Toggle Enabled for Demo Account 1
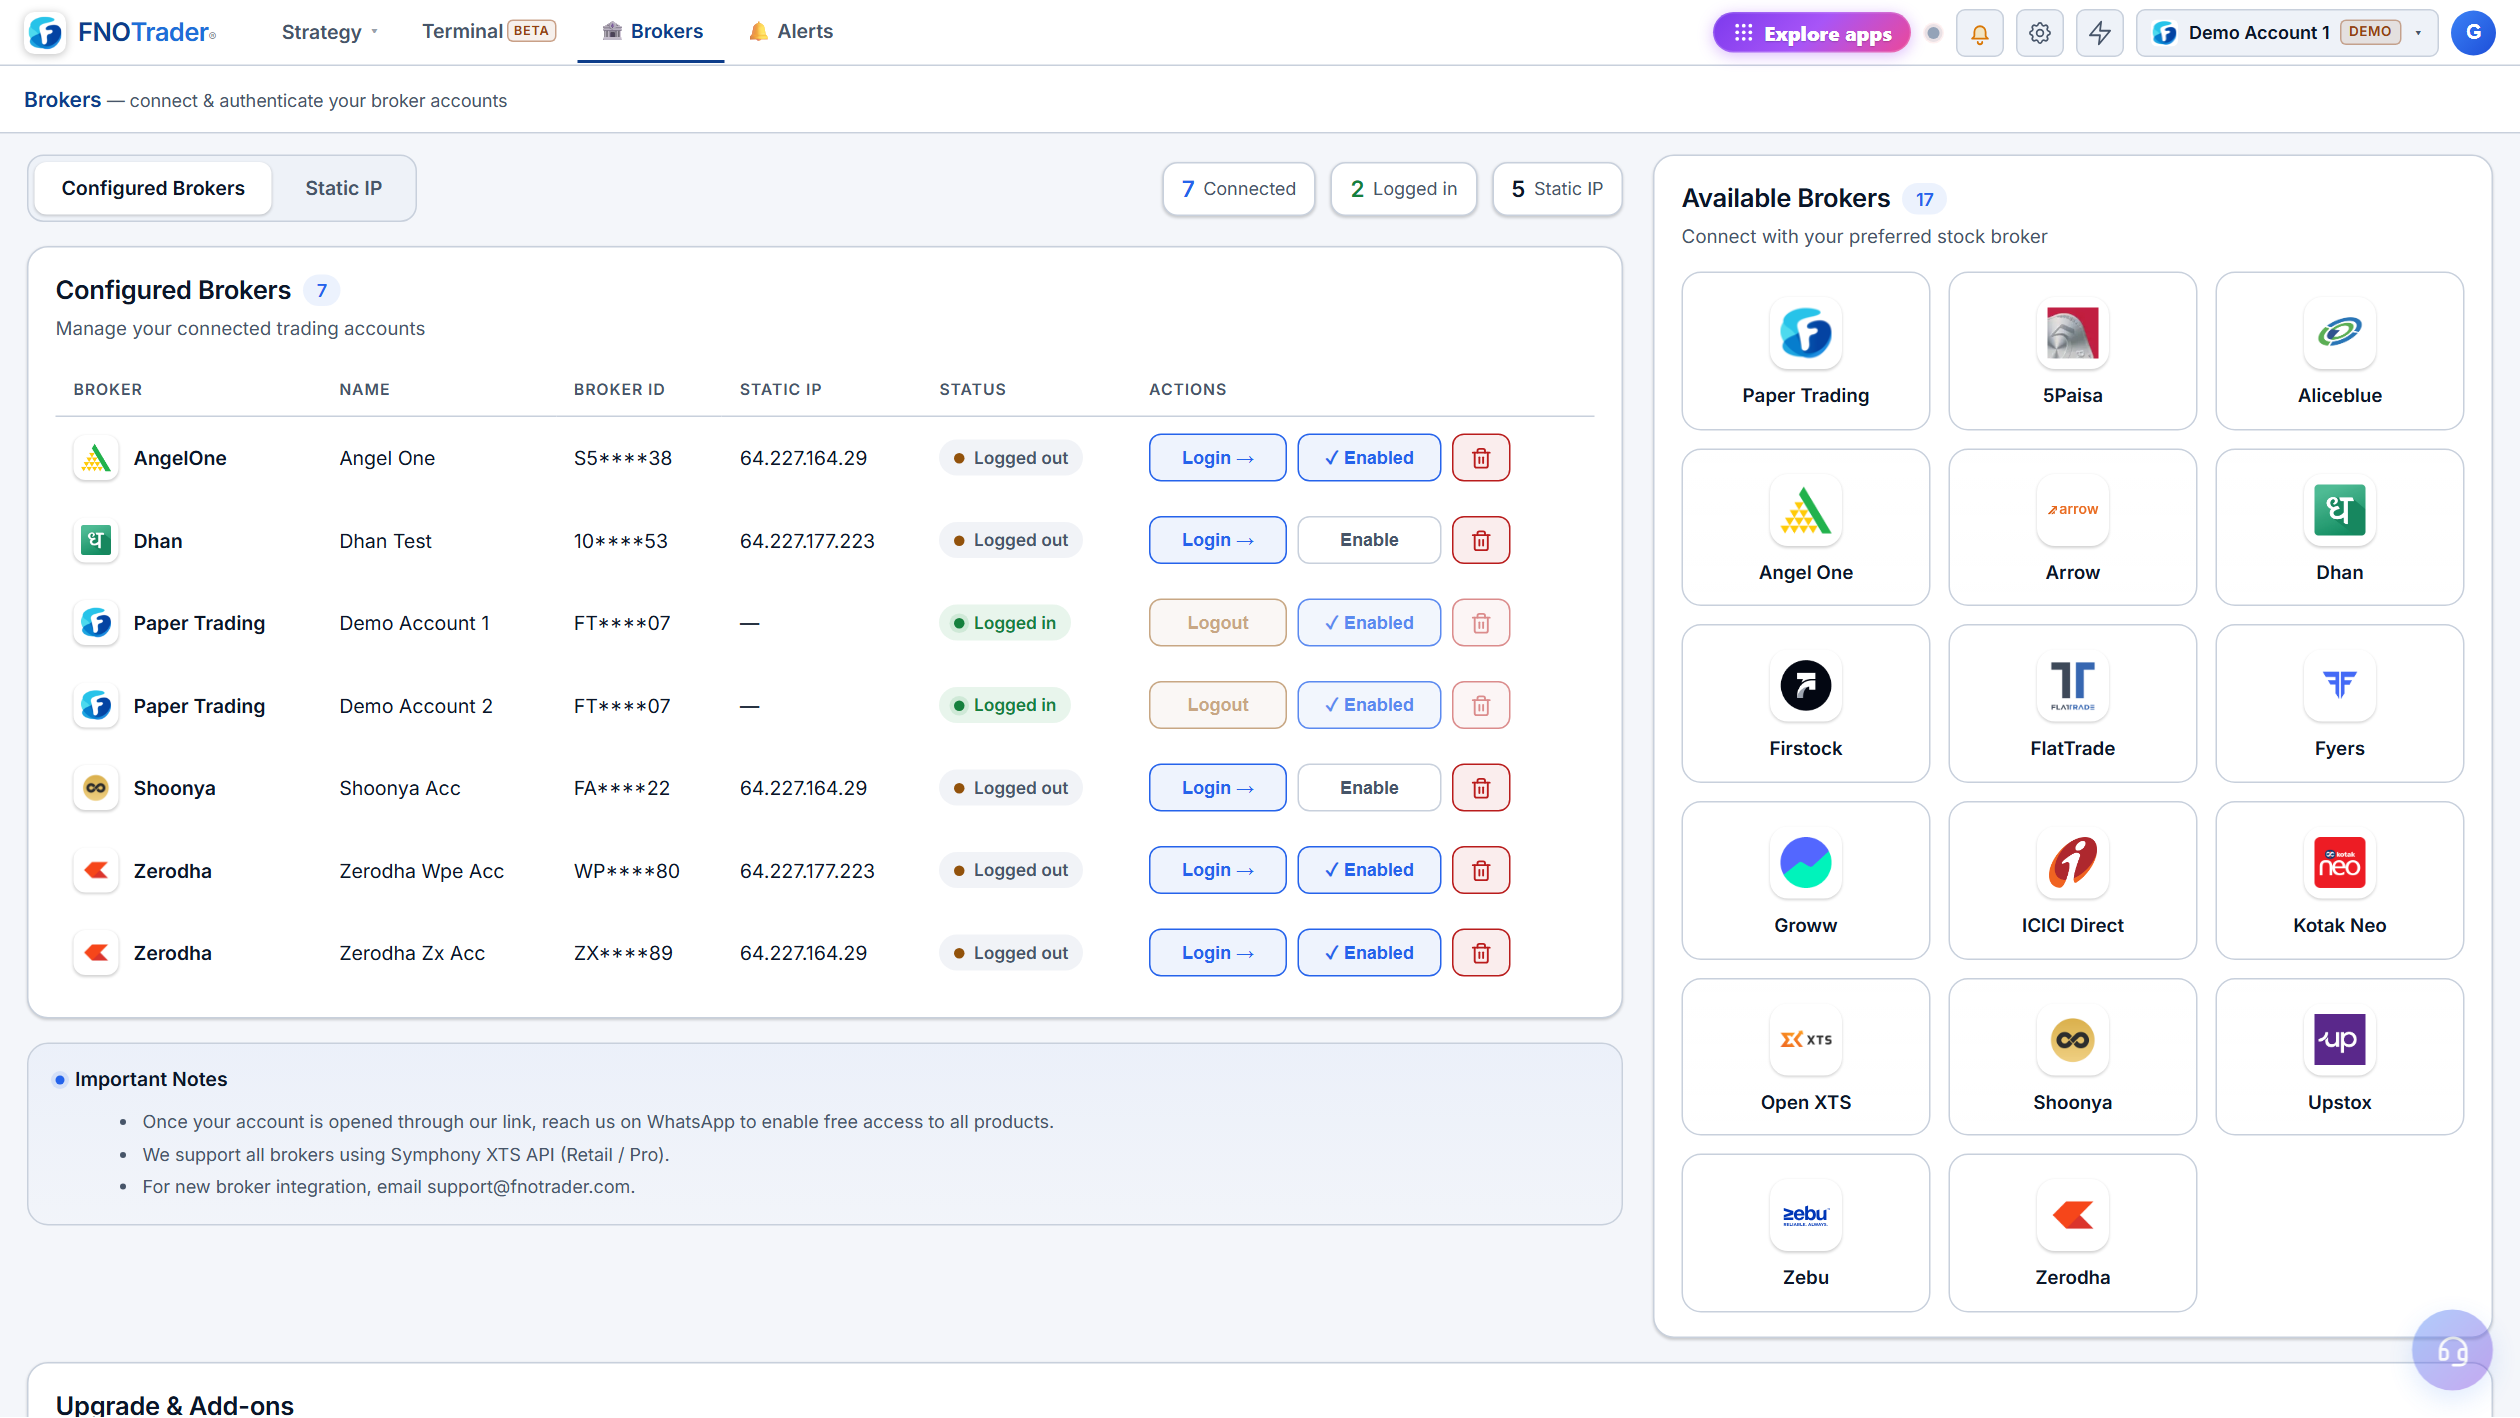The height and width of the screenshot is (1418, 2520). click(x=1369, y=623)
